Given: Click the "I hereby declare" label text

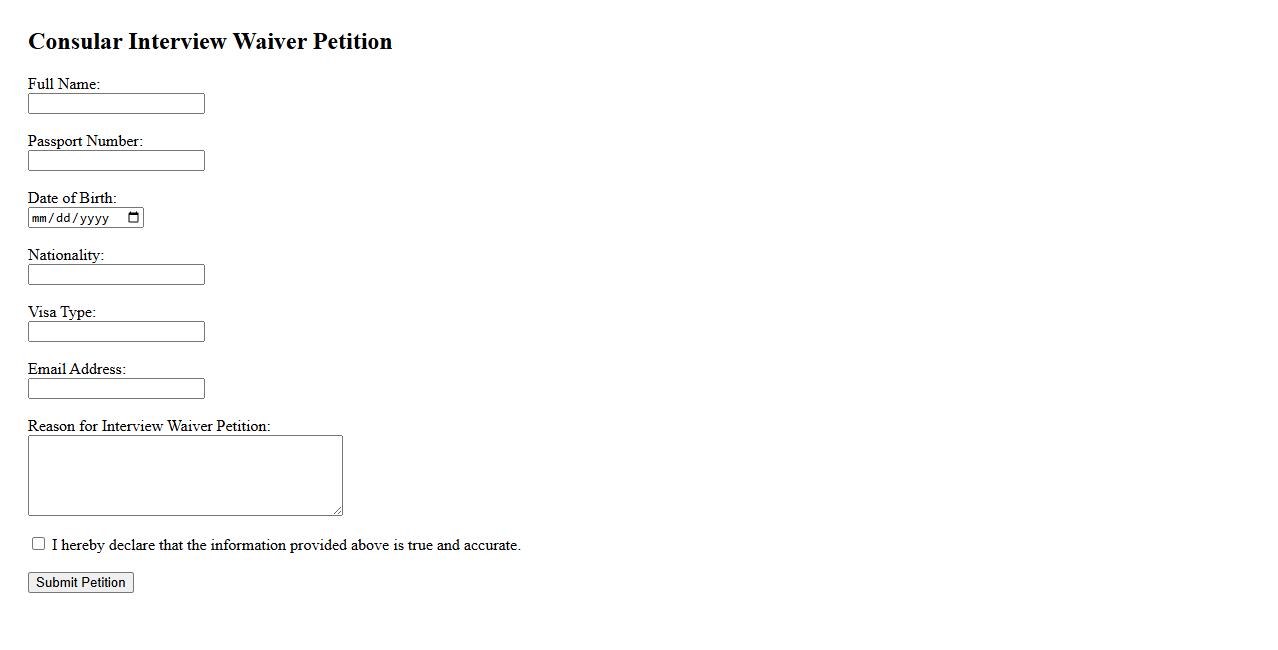Looking at the screenshot, I should (x=286, y=546).
